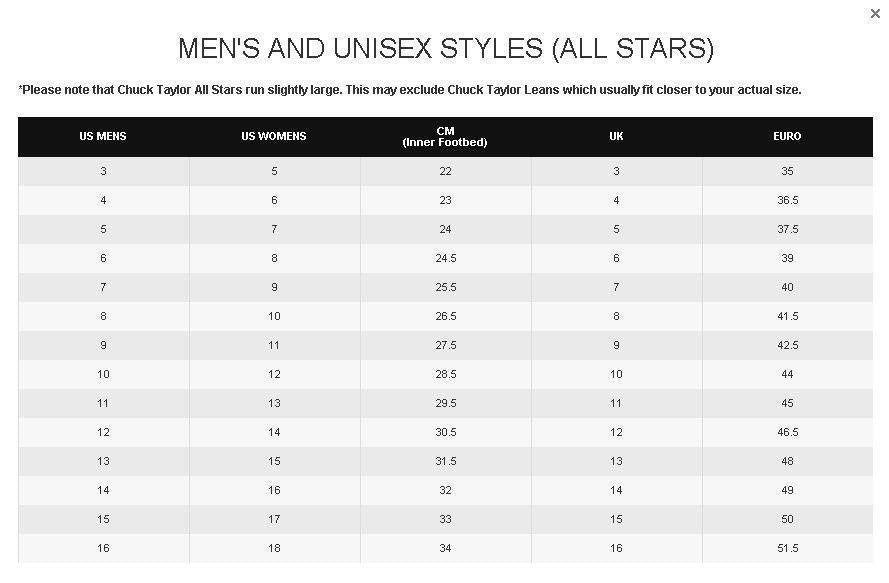Click the 24.5 CM footbed cell
Screen dimensions: 889x583
(445, 258)
